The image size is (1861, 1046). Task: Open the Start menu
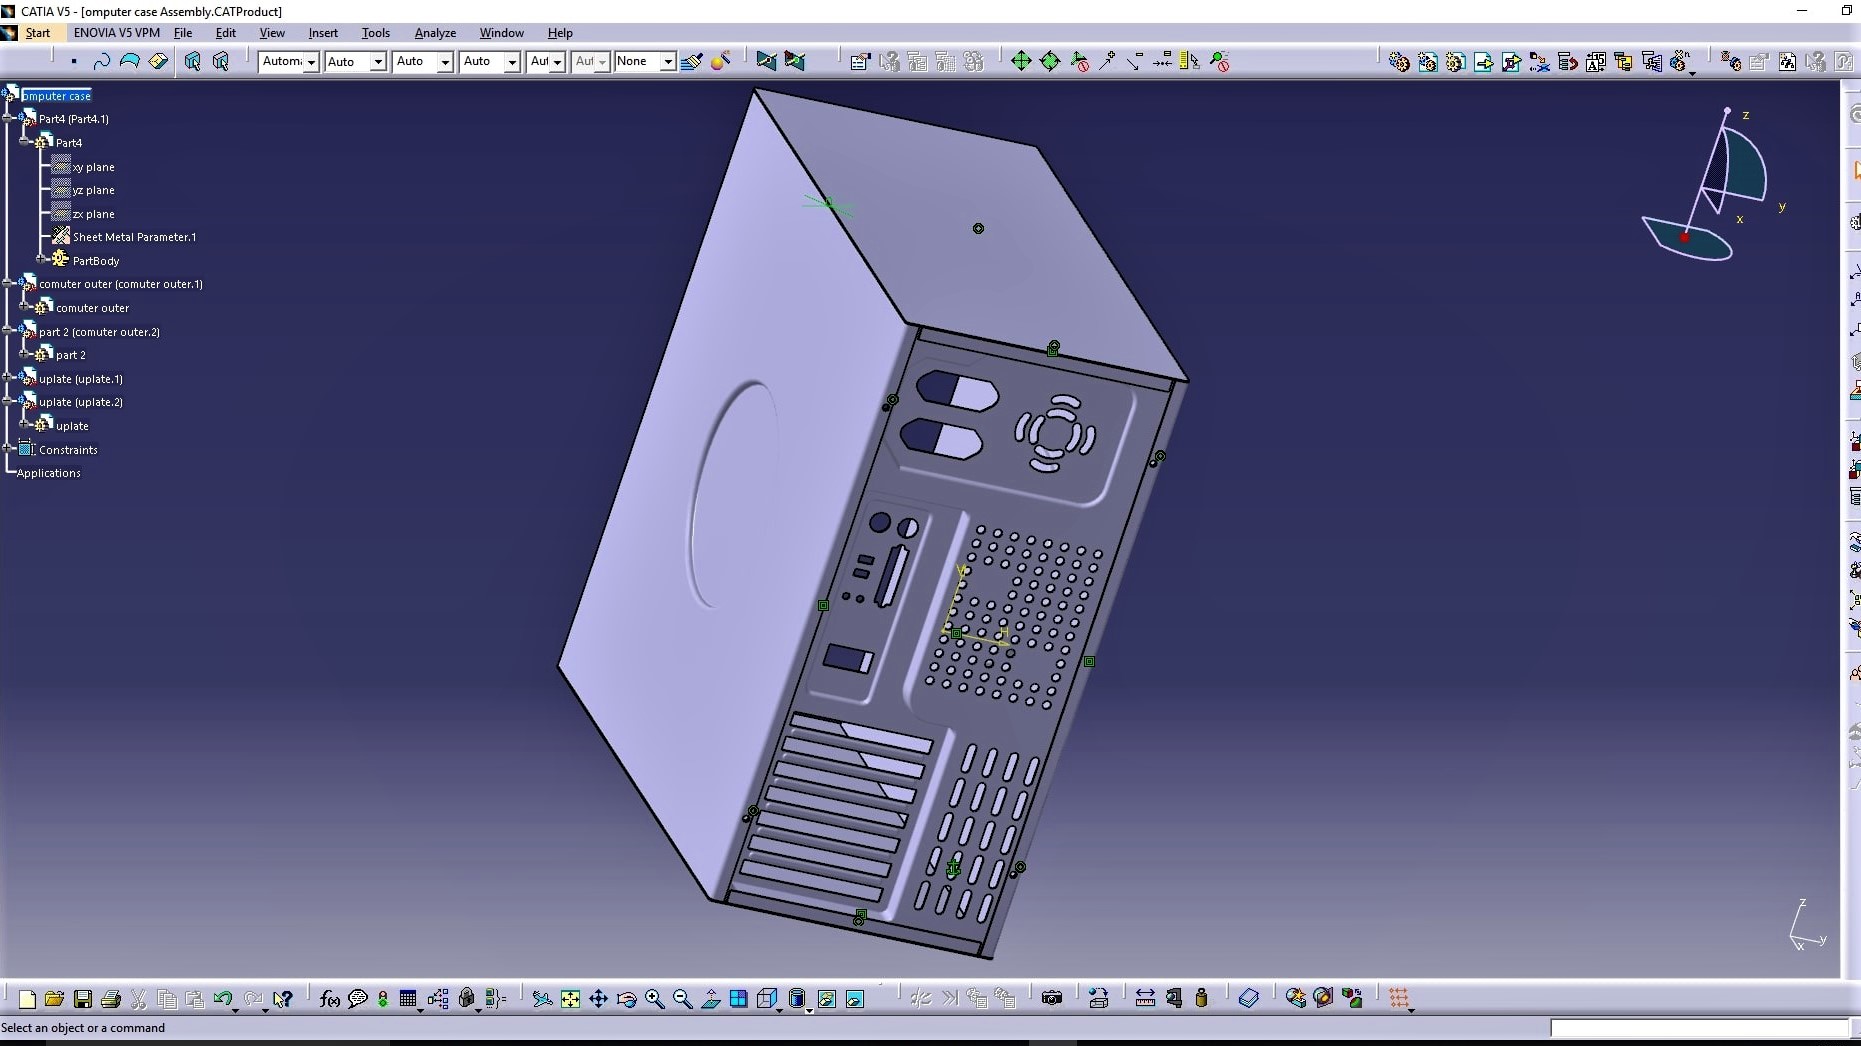coord(37,33)
